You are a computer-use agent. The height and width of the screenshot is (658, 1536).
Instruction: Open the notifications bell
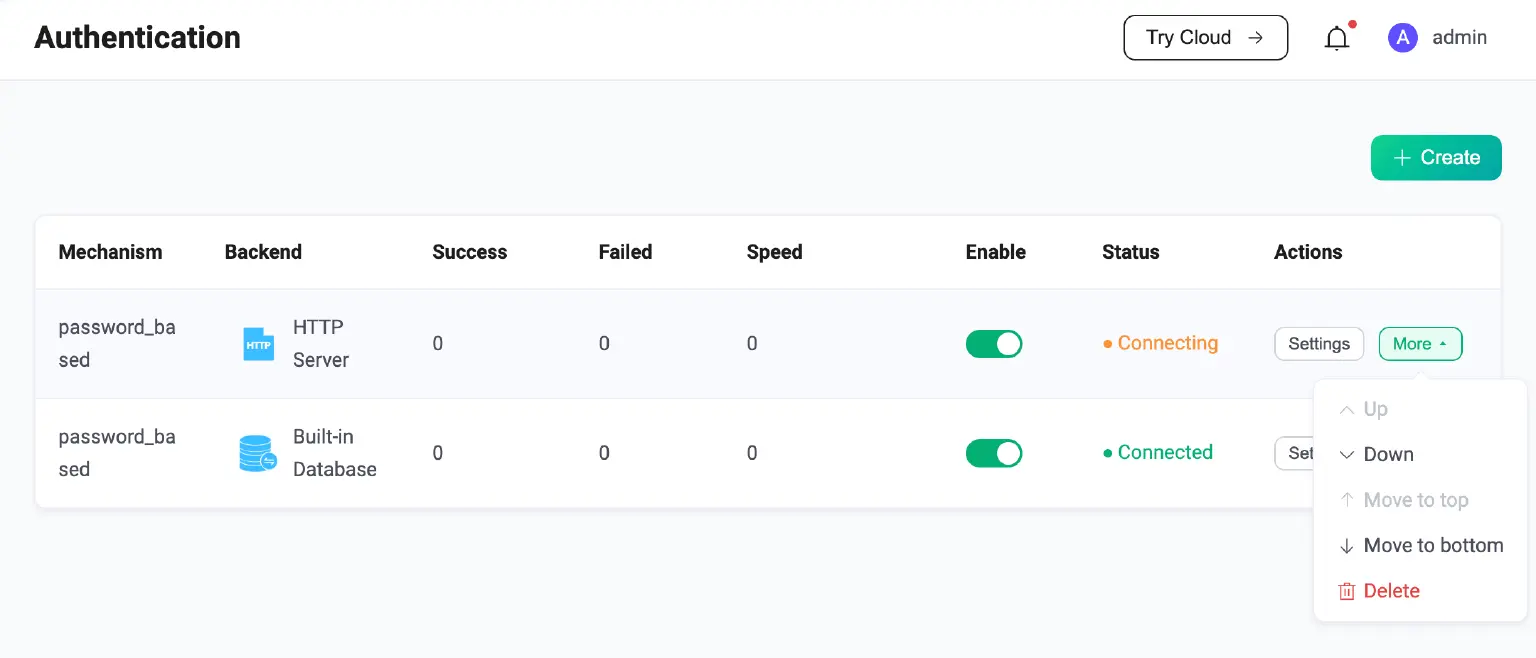[x=1337, y=38]
